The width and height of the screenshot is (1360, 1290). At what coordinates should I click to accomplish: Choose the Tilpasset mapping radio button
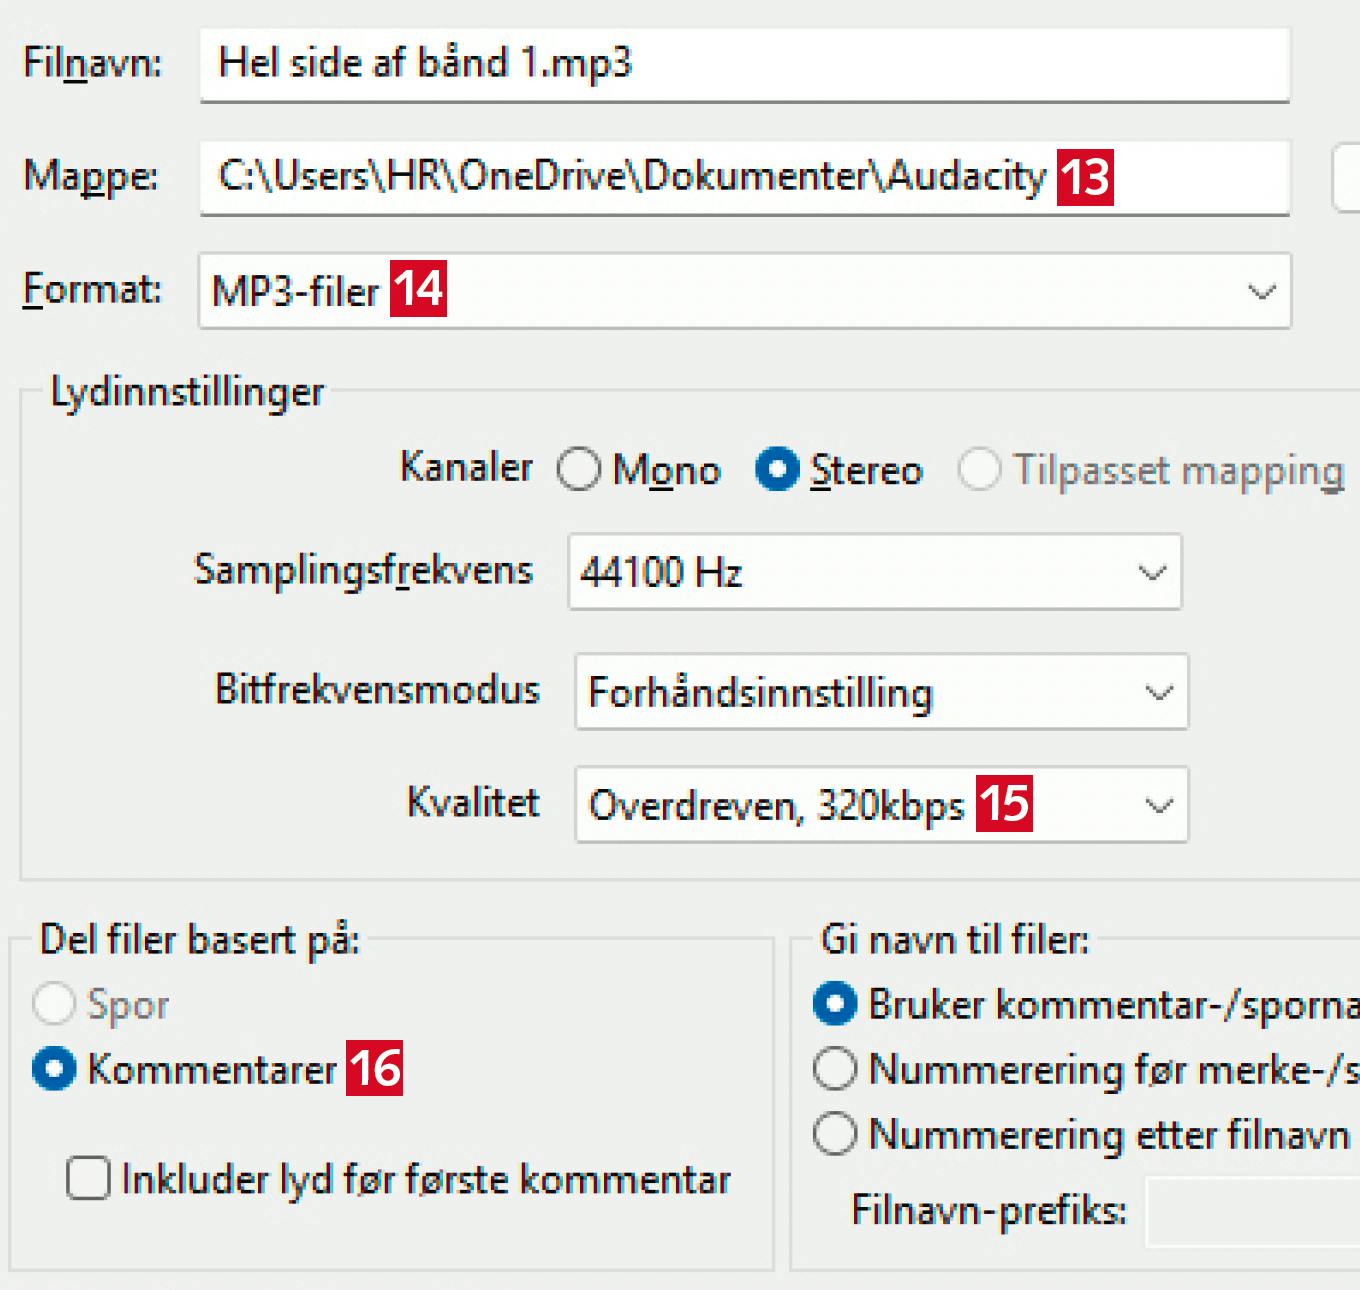point(979,469)
